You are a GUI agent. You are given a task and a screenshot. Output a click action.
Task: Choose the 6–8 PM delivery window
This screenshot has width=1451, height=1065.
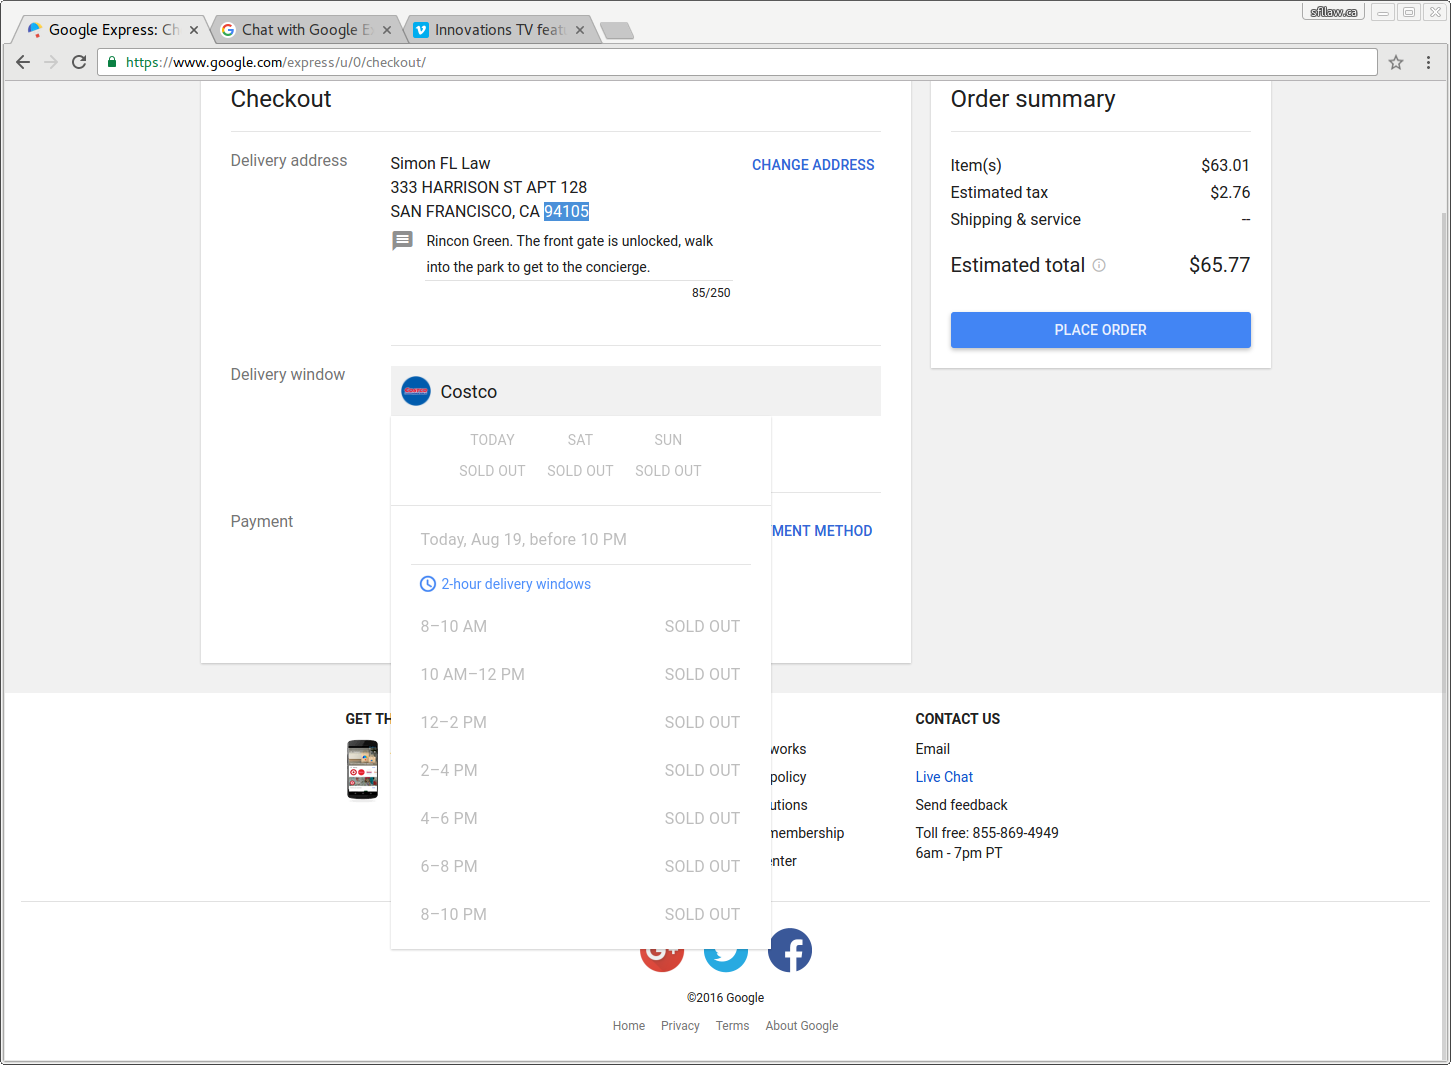coord(580,866)
